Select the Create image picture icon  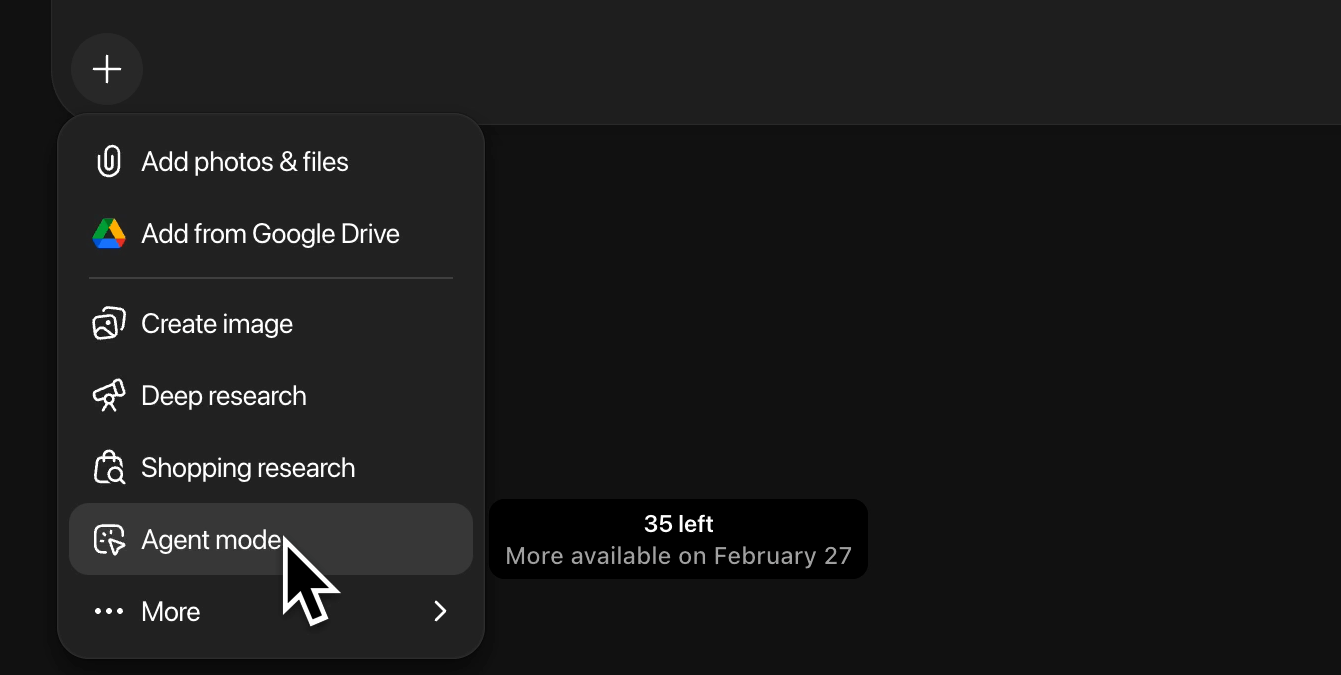(108, 323)
